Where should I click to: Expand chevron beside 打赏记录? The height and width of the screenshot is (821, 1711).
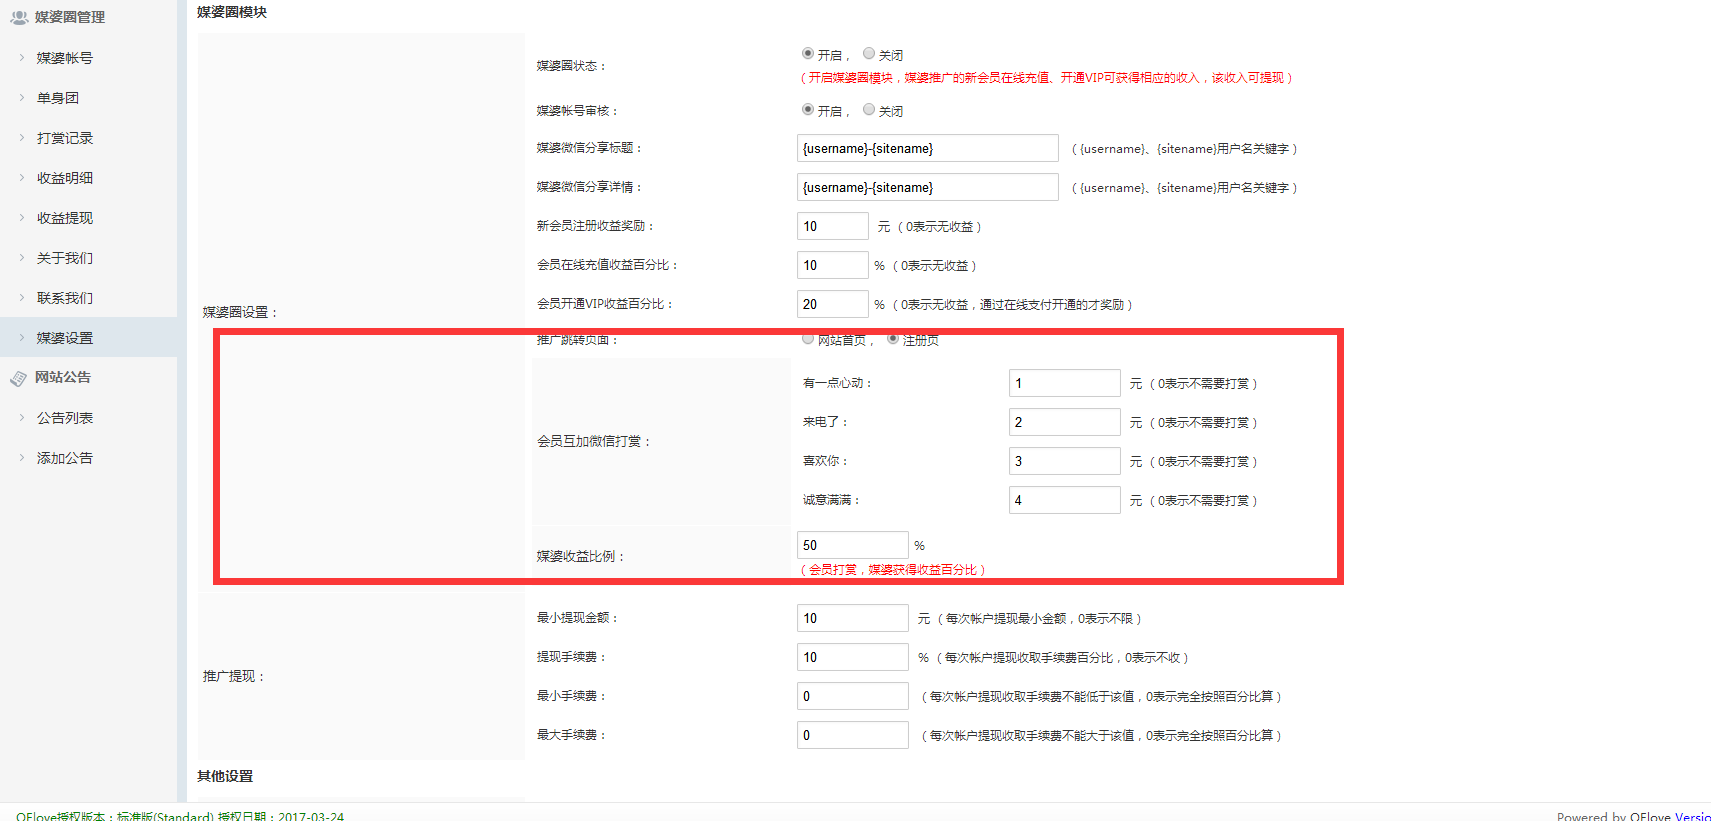click(x=22, y=138)
